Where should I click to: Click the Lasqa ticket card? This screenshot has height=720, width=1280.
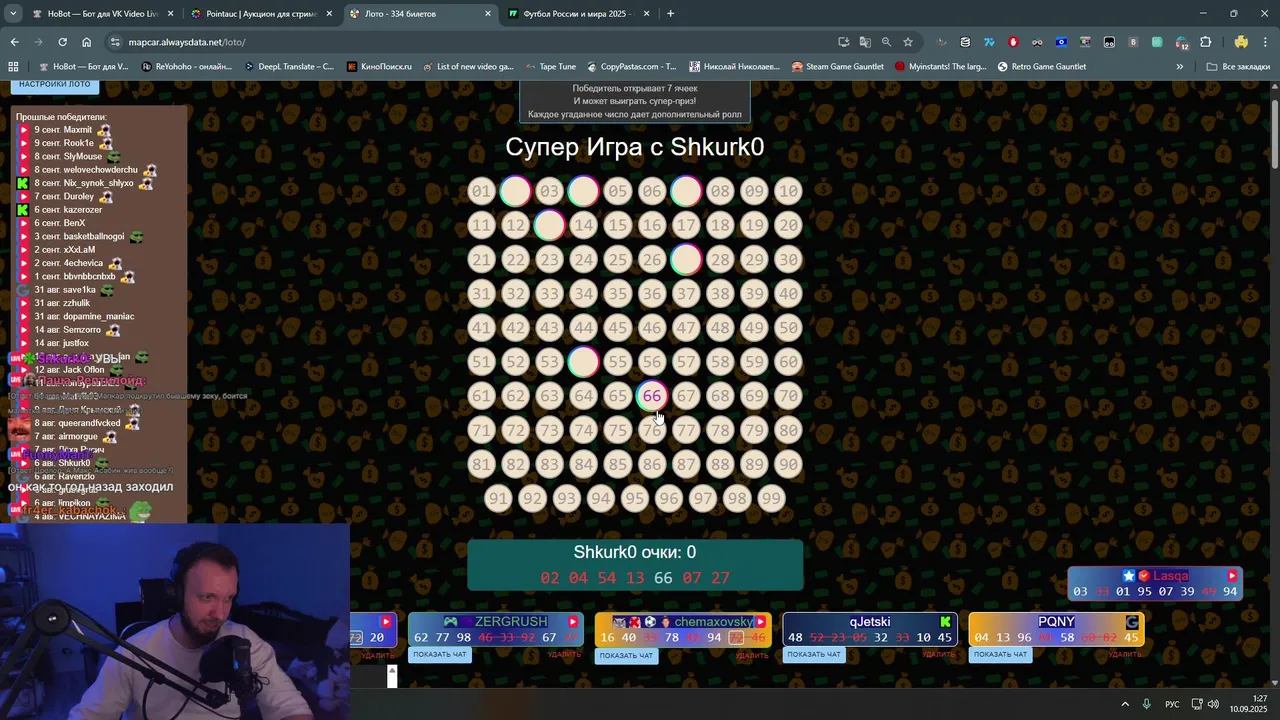[1155, 584]
